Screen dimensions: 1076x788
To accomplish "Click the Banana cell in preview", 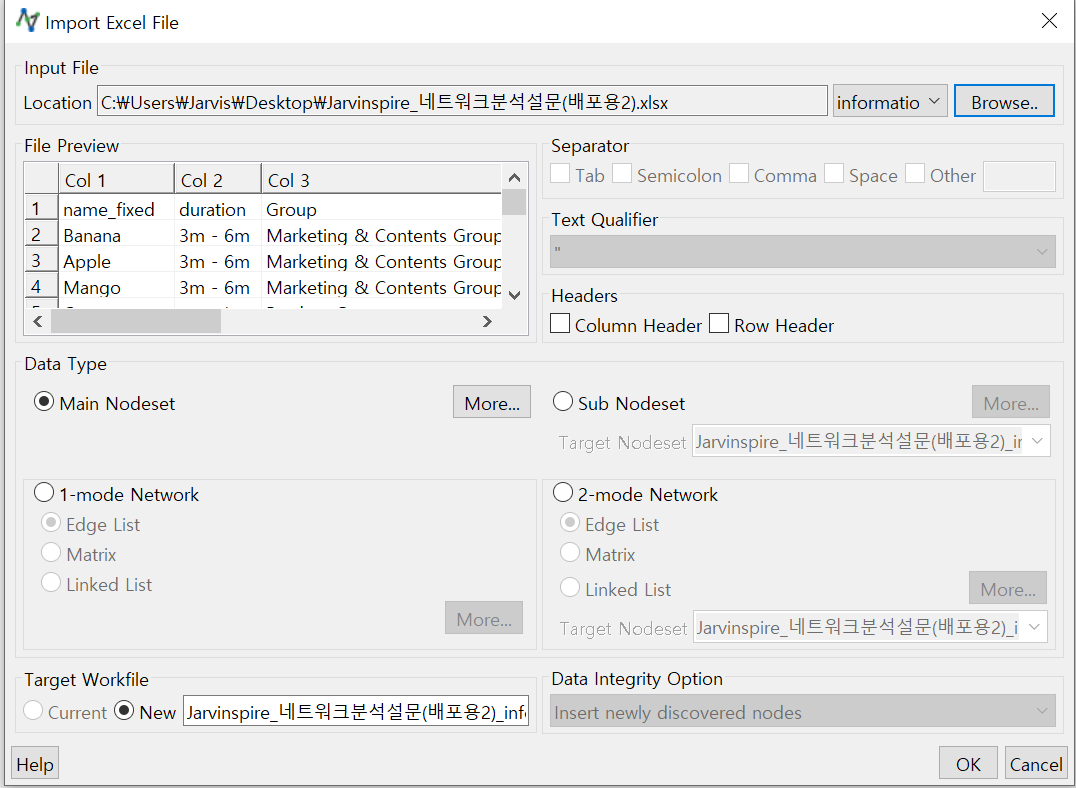I will pos(116,235).
